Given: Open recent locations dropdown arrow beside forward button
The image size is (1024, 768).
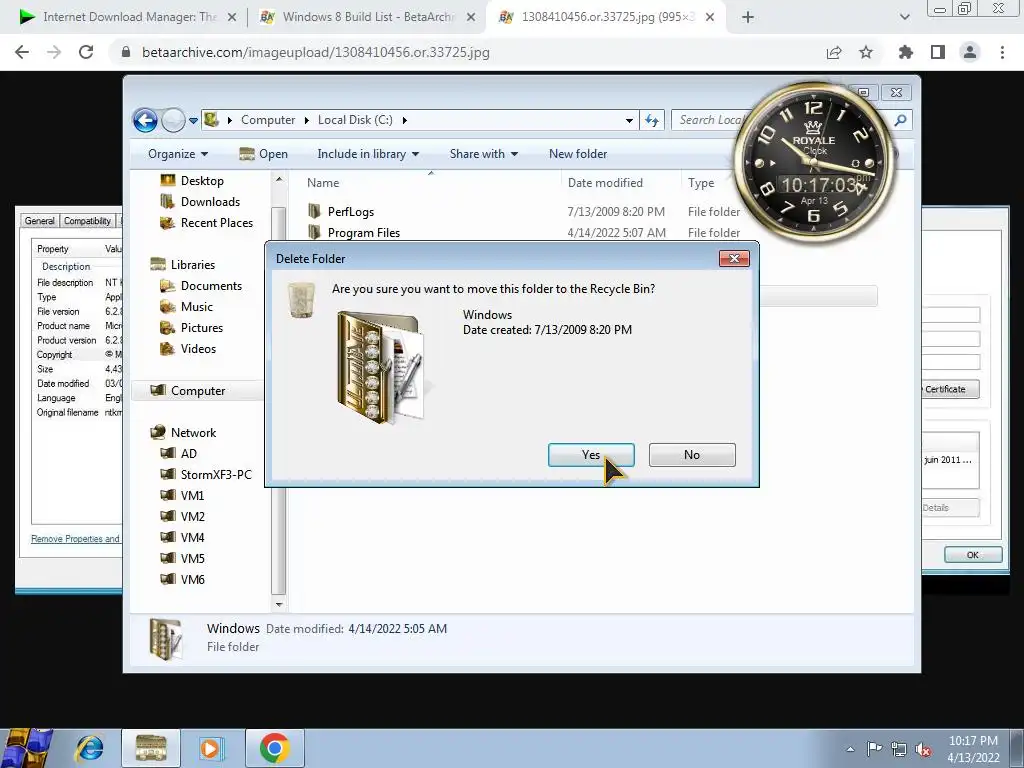Looking at the screenshot, I should click(193, 121).
